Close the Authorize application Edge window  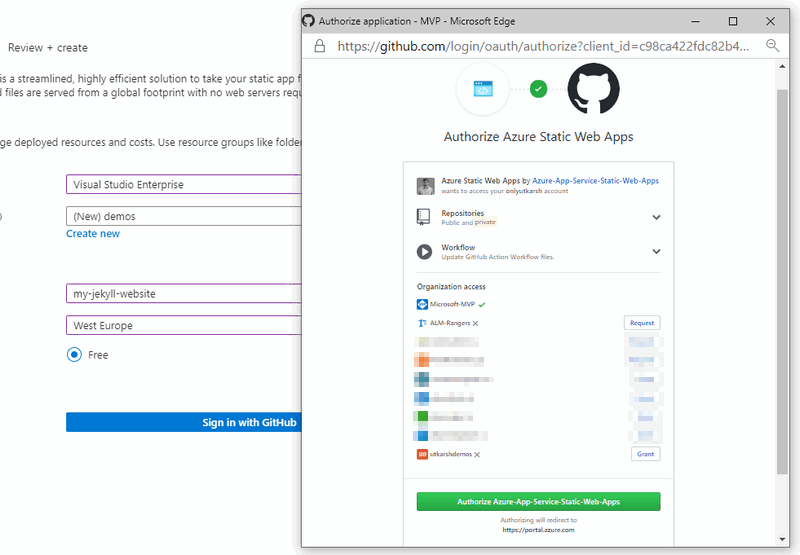[x=770, y=21]
